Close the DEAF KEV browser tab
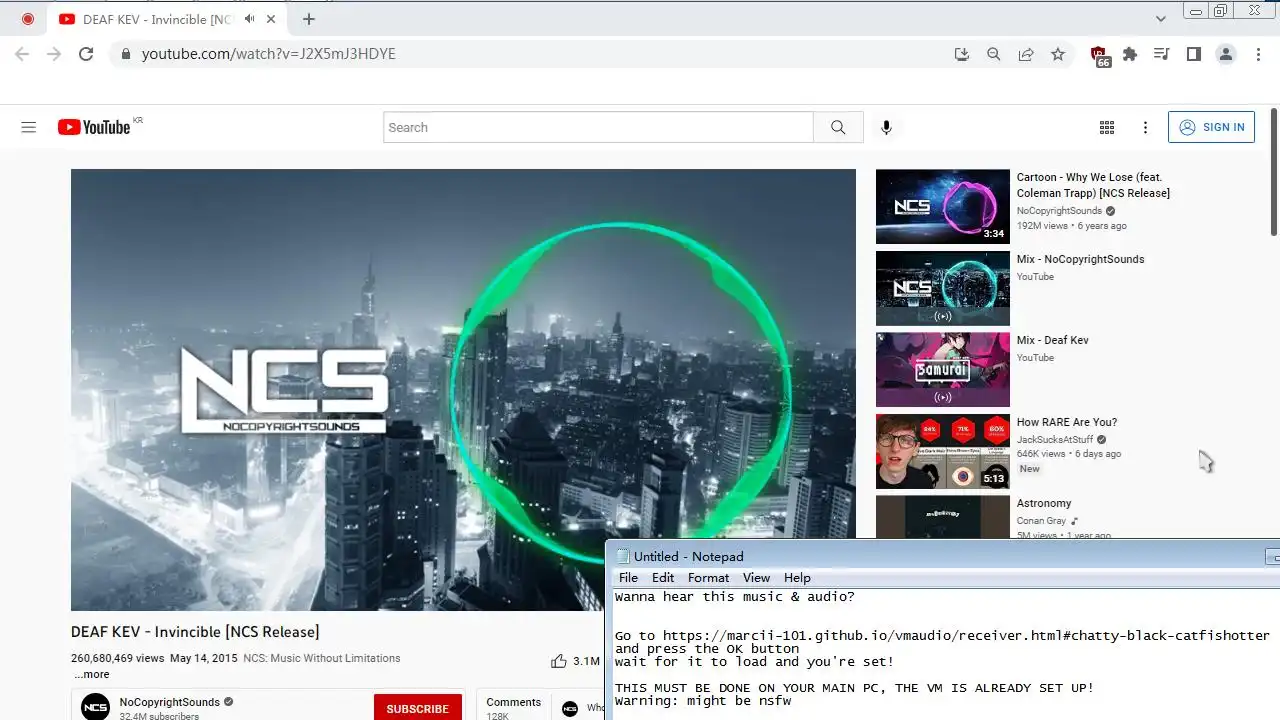1280x720 pixels. [271, 19]
